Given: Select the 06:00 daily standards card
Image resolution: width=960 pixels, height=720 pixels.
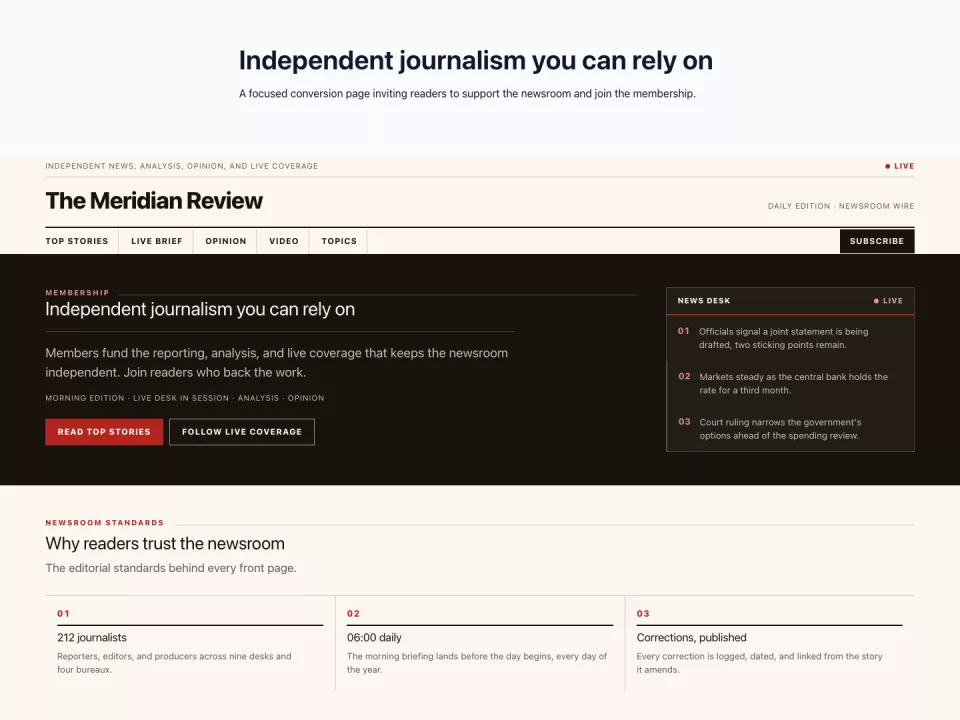Looking at the screenshot, I should (480, 643).
